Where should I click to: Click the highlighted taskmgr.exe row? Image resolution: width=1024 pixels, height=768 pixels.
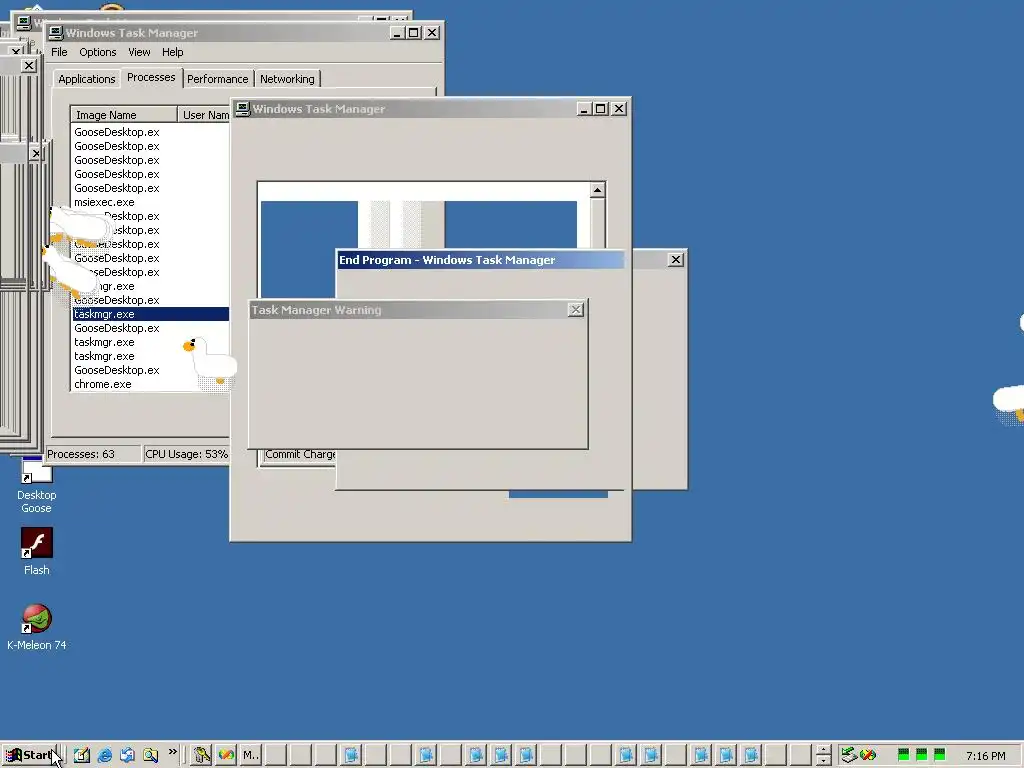(x=151, y=314)
